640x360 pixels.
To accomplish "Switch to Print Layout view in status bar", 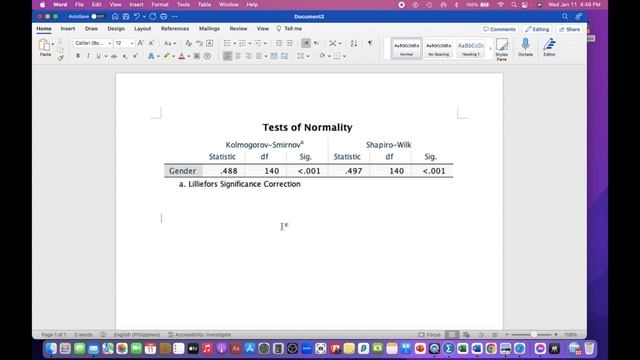I will (451, 335).
